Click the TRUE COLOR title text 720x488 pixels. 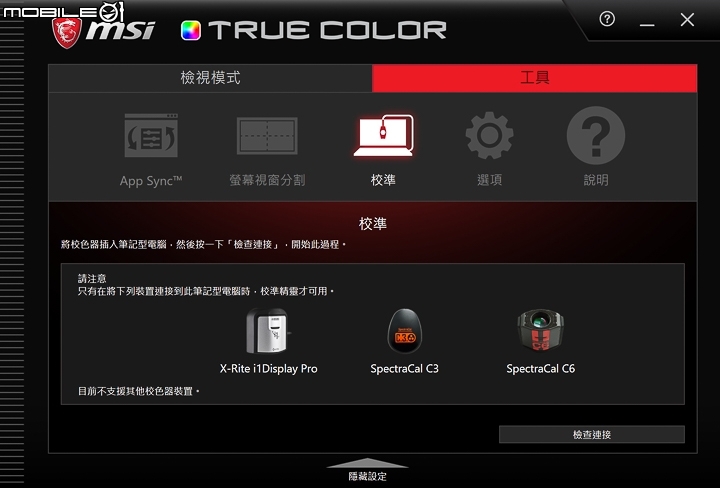[x=327, y=30]
